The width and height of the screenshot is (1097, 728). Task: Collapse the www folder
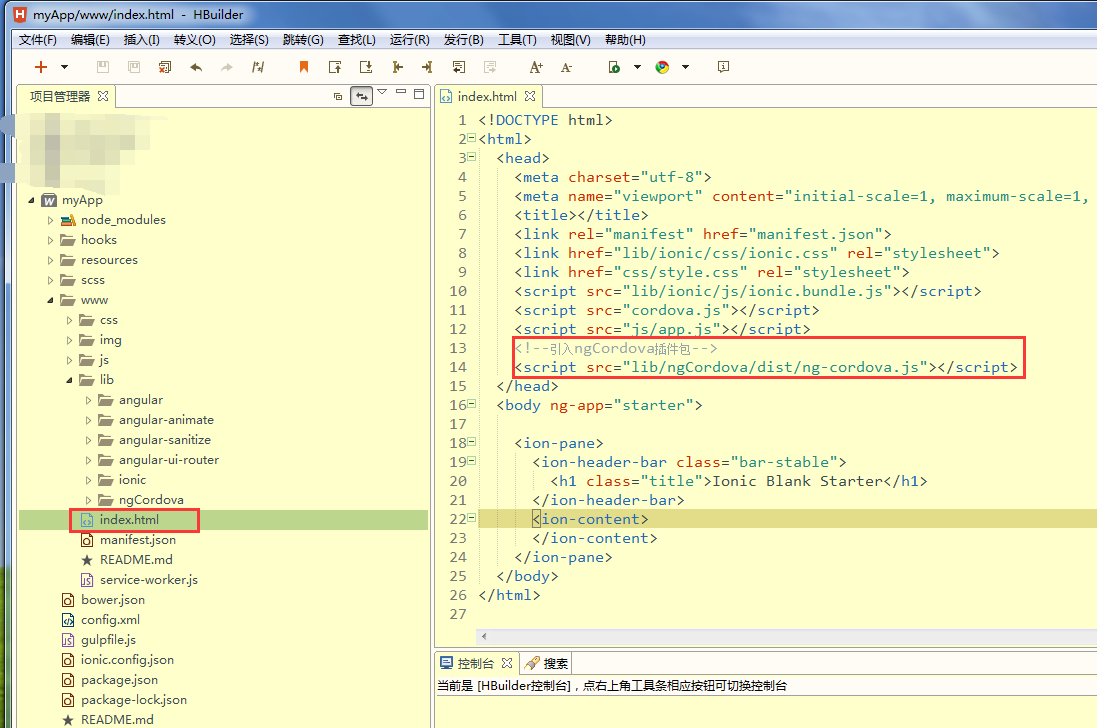click(50, 300)
